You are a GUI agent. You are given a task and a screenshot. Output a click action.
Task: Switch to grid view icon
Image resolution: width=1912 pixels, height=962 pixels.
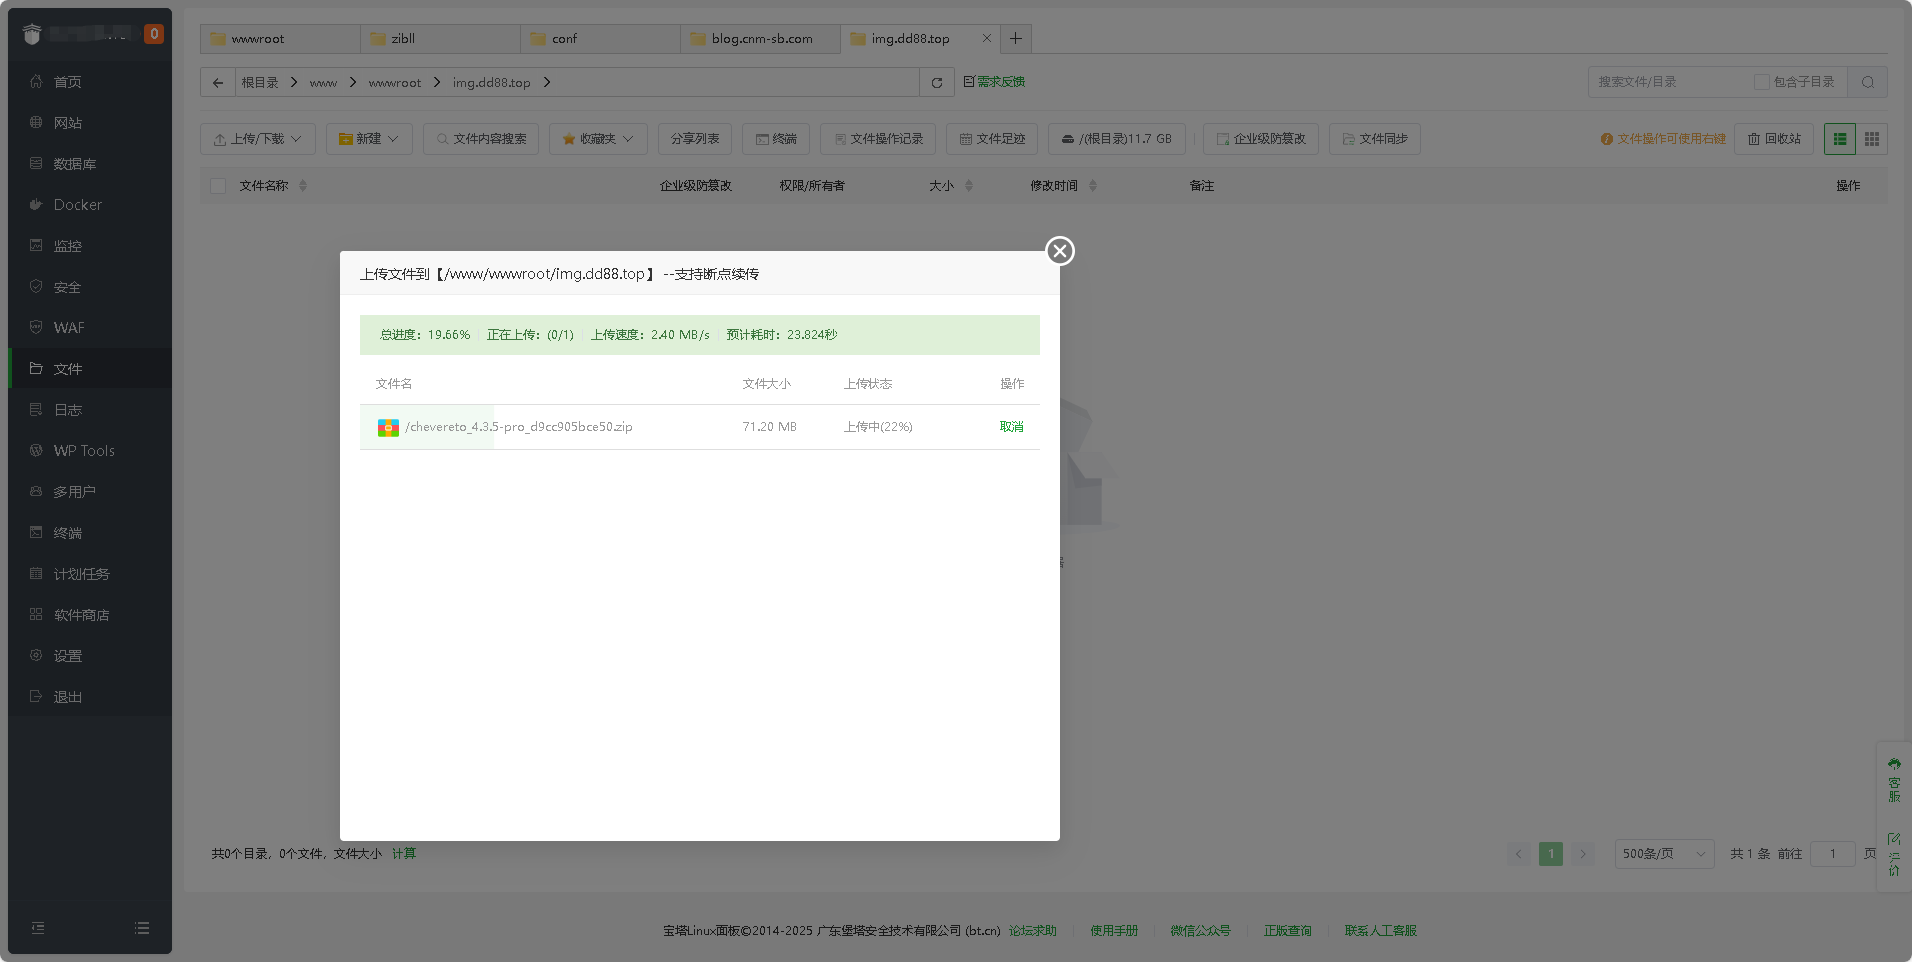click(1872, 139)
